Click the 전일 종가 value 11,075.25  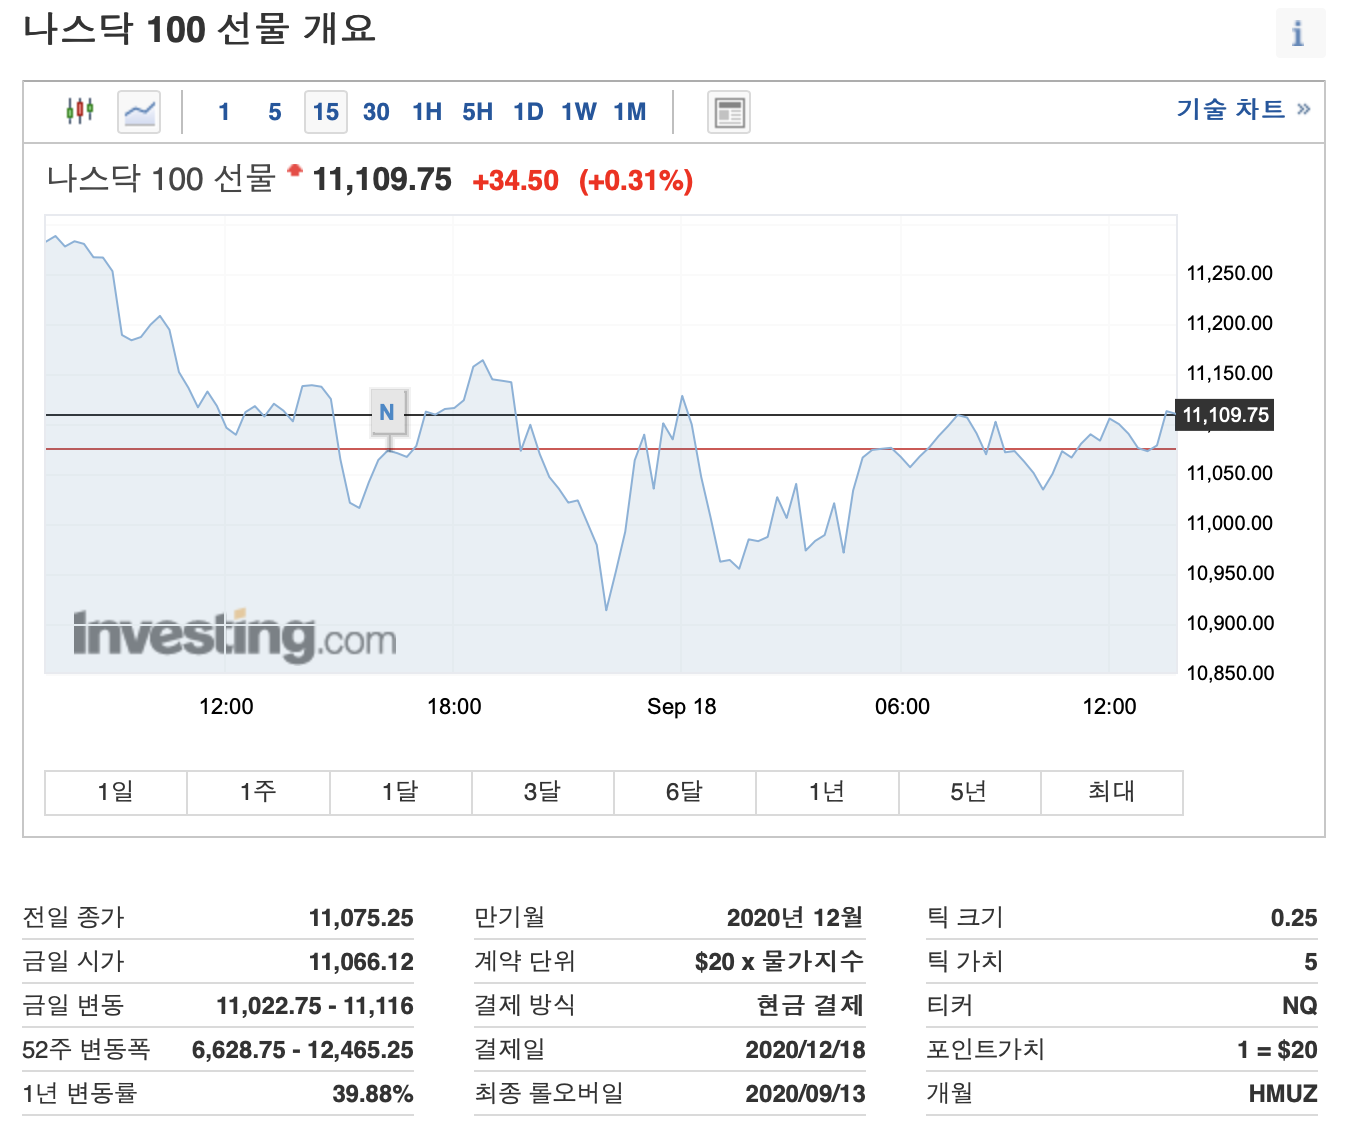click(x=361, y=918)
